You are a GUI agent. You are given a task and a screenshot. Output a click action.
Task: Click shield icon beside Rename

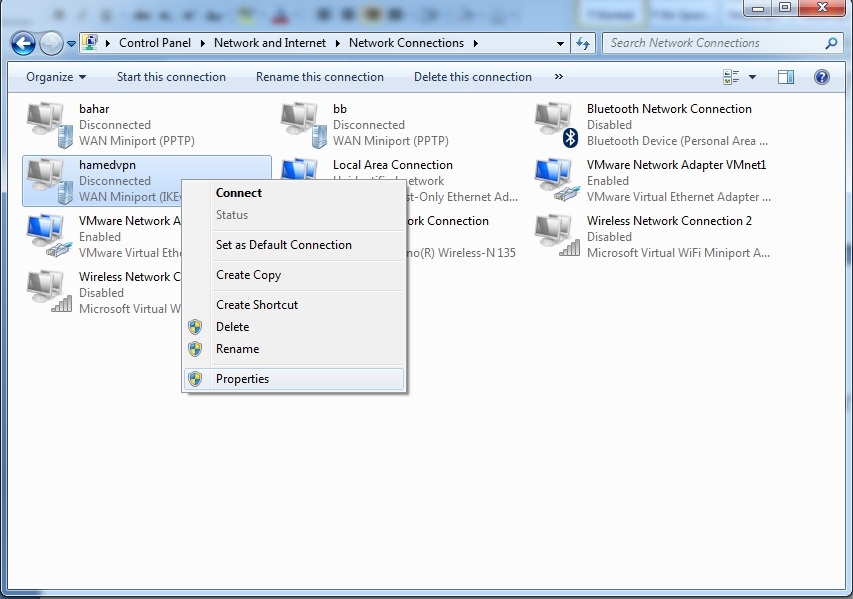pyautogui.click(x=195, y=349)
